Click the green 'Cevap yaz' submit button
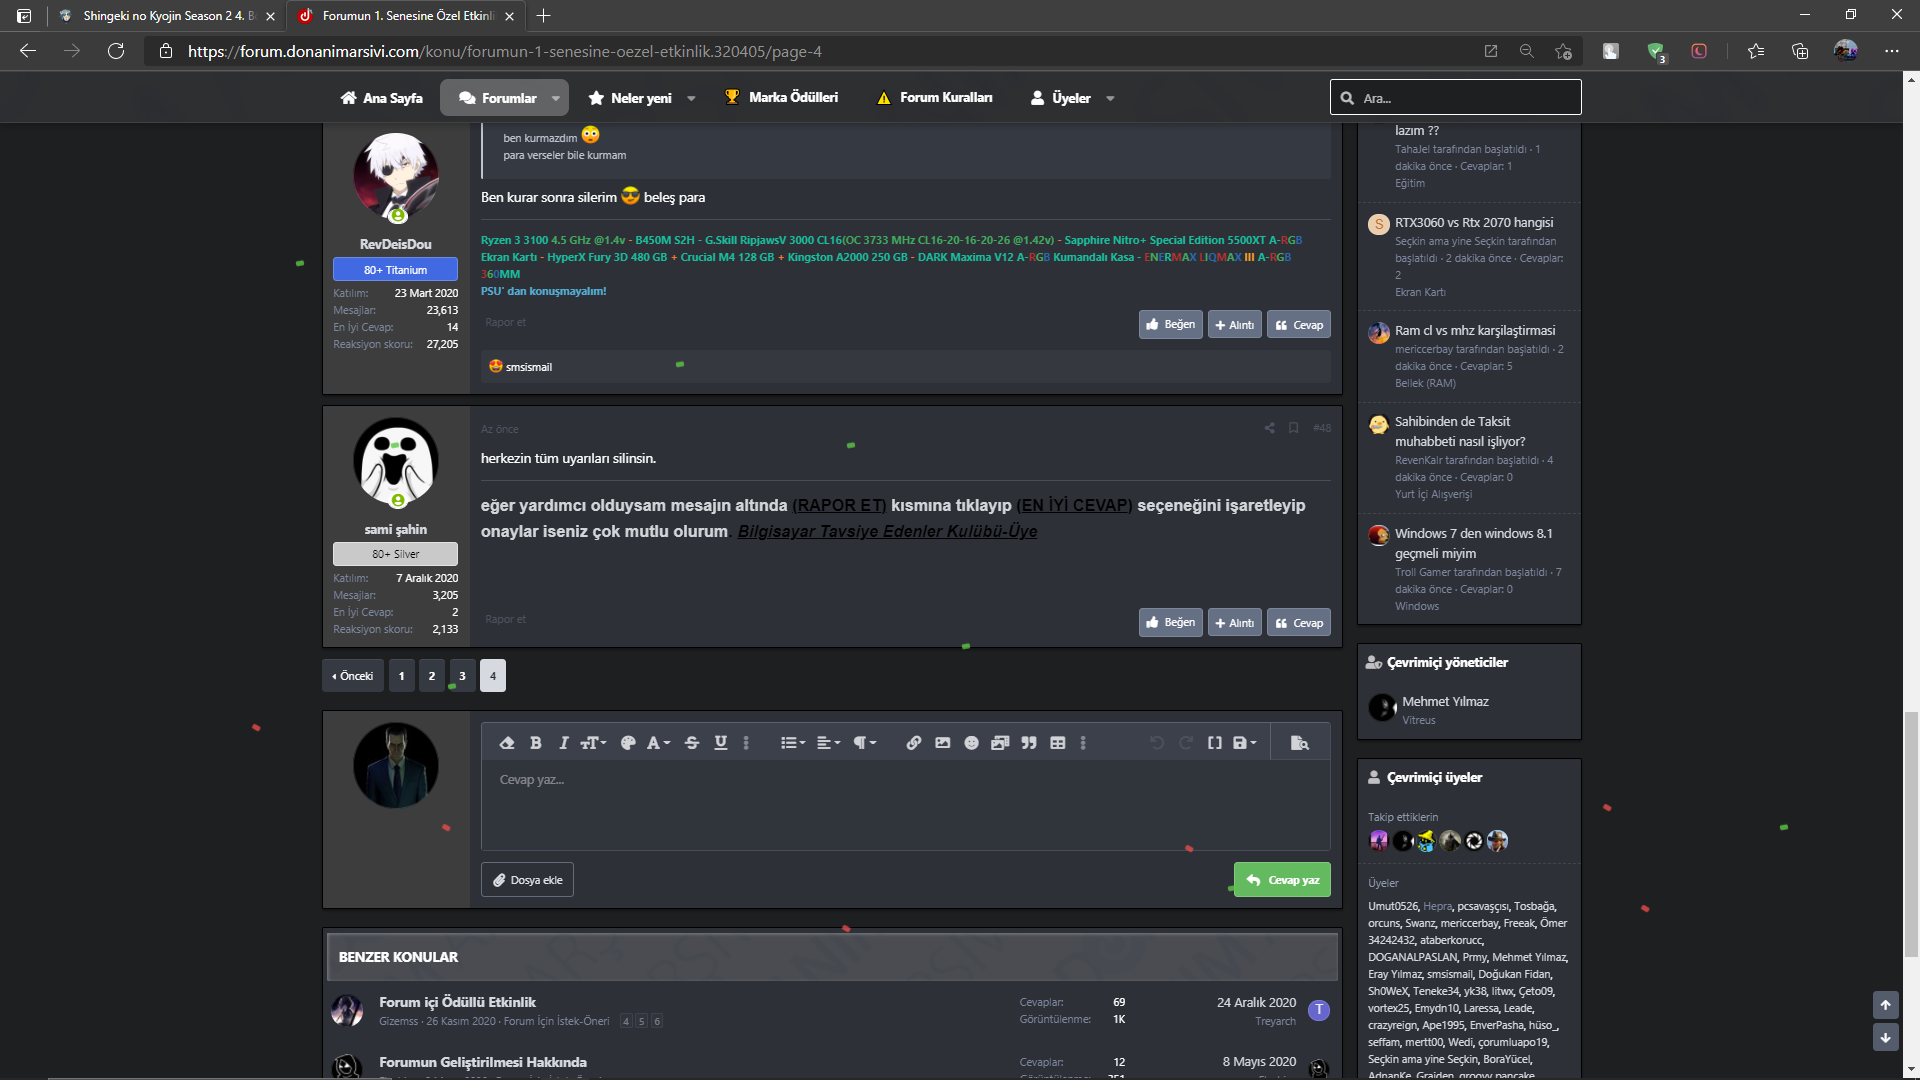Viewport: 1920px width, 1080px height. coord(1282,880)
